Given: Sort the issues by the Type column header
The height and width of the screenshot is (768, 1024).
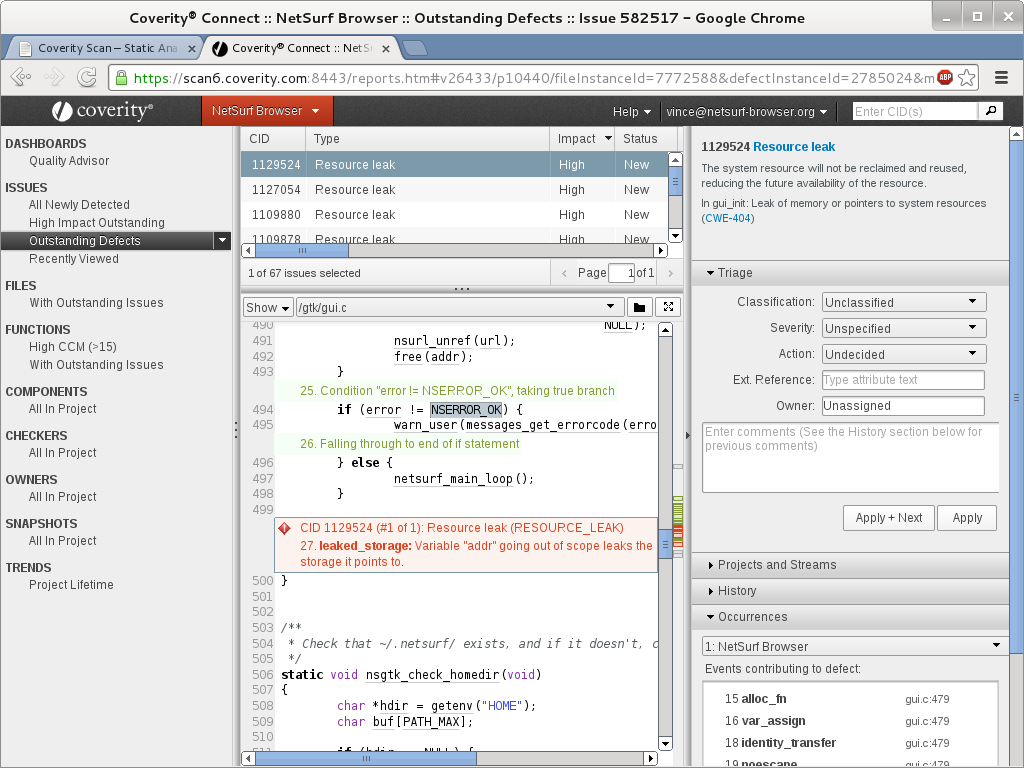Looking at the screenshot, I should click(x=428, y=138).
